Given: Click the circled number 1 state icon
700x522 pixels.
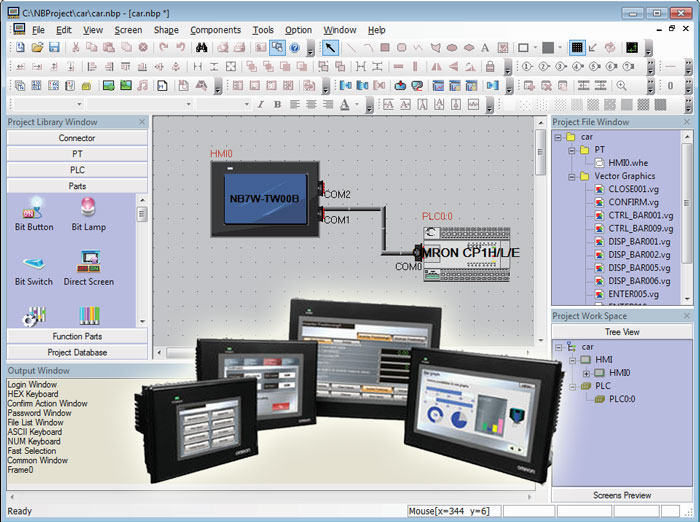Looking at the screenshot, I should point(527,67).
